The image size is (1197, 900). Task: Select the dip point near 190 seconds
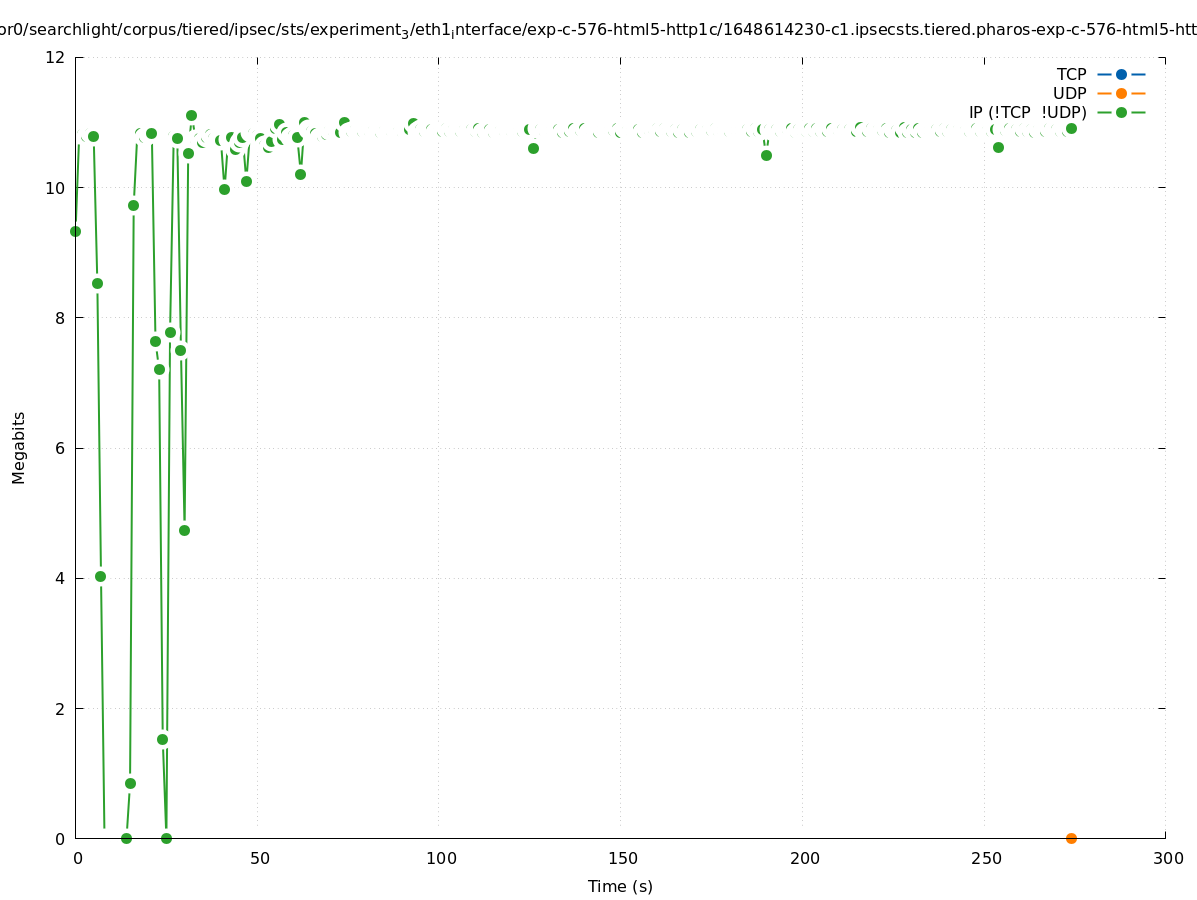click(766, 155)
